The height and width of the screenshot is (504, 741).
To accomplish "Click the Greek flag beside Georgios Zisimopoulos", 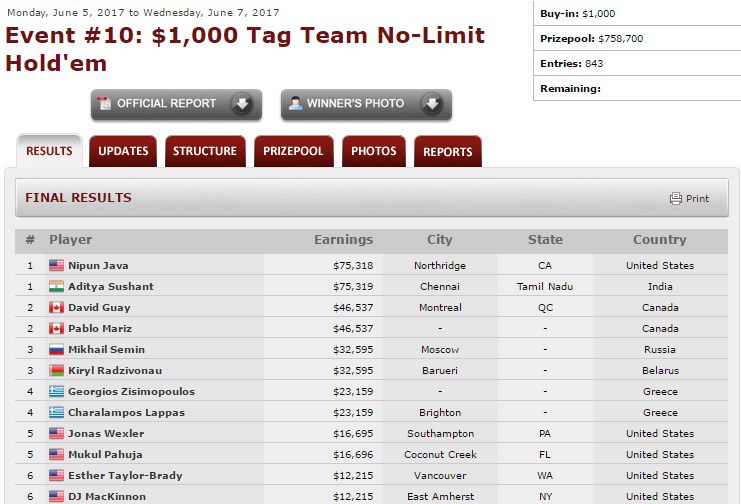I will 56,392.
